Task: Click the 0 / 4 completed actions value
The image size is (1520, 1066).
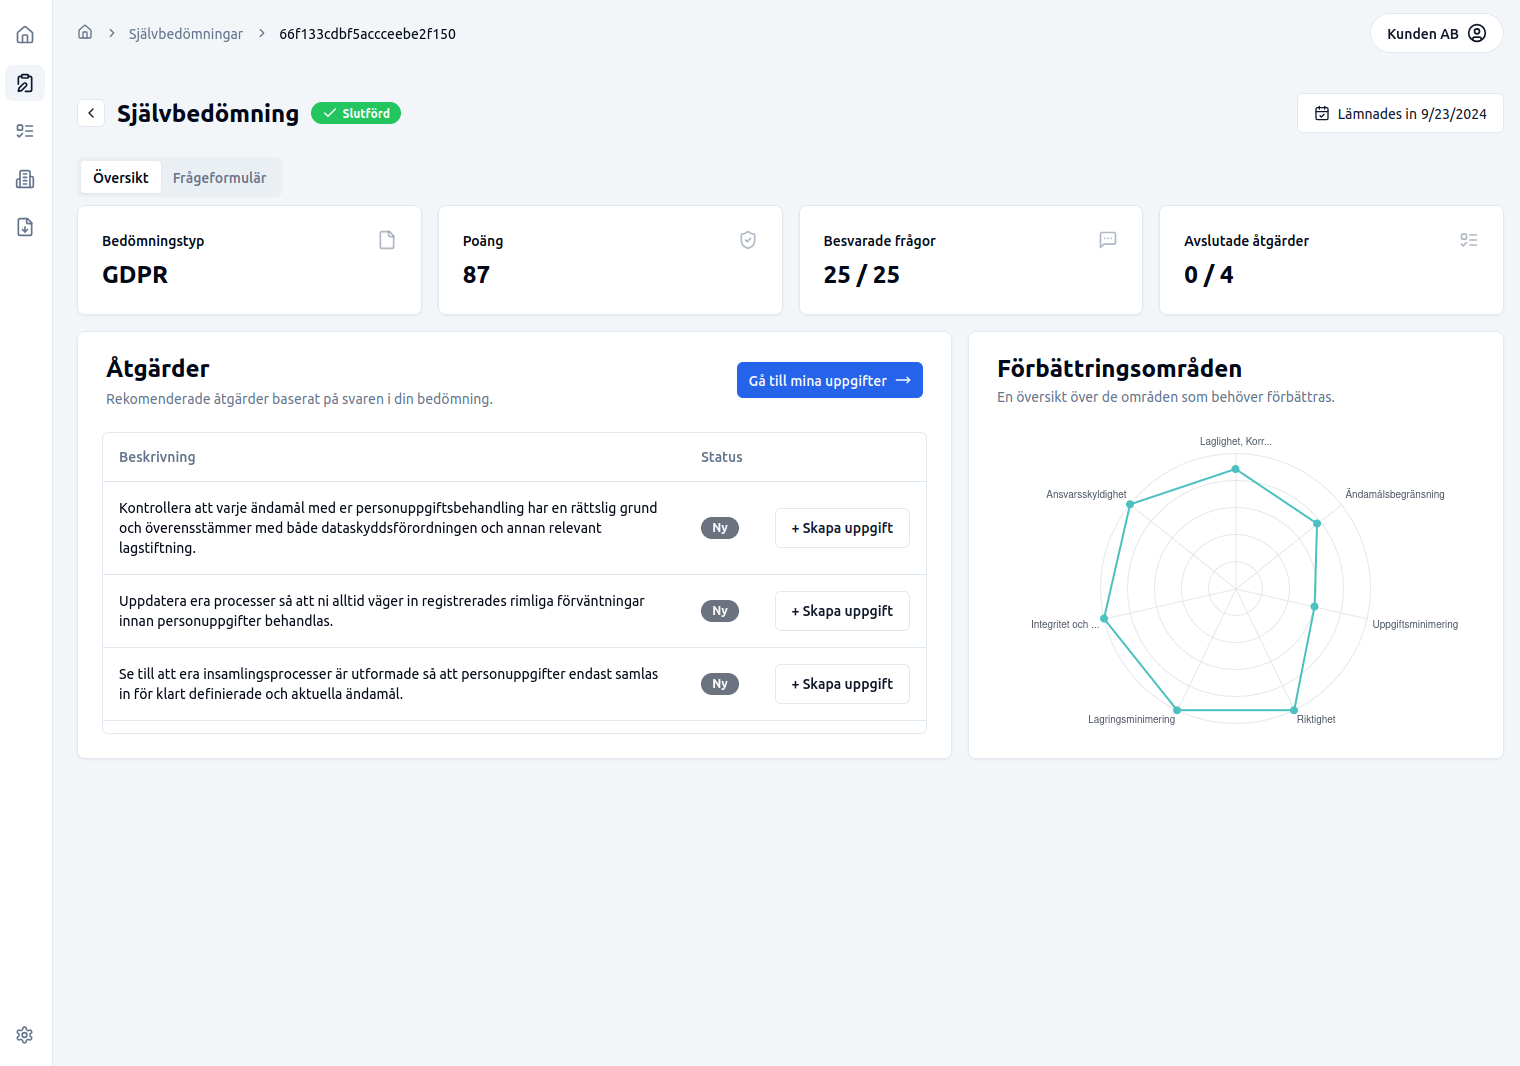Action: pos(1208,275)
